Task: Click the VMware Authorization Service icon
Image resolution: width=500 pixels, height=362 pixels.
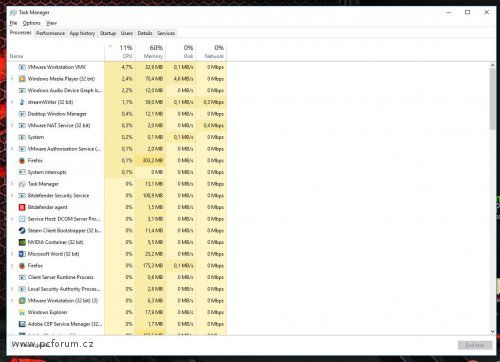Action: coord(22,149)
